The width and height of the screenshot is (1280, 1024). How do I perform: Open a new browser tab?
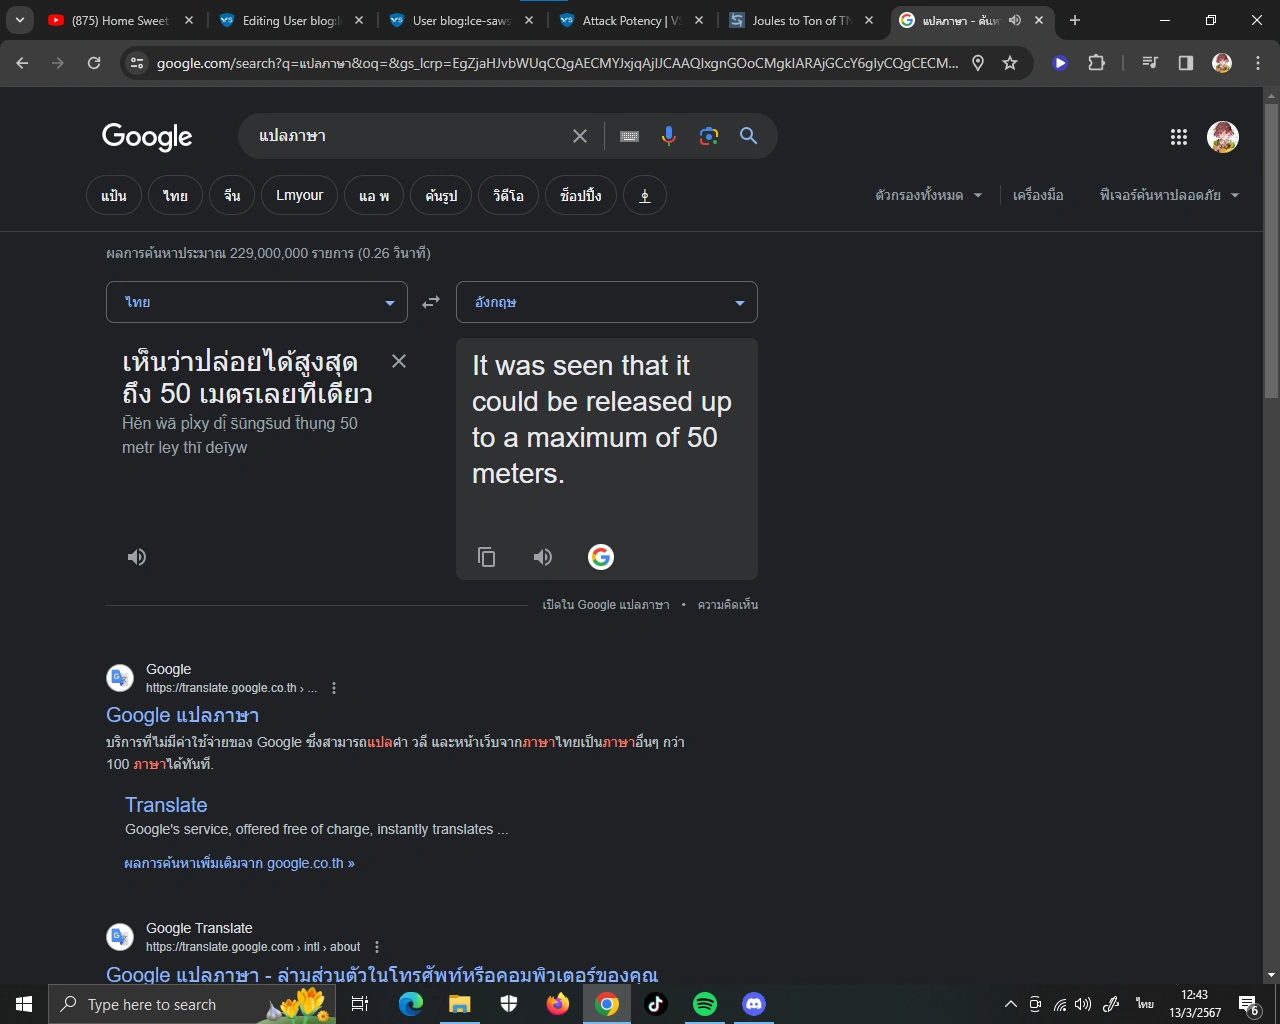coord(1075,20)
